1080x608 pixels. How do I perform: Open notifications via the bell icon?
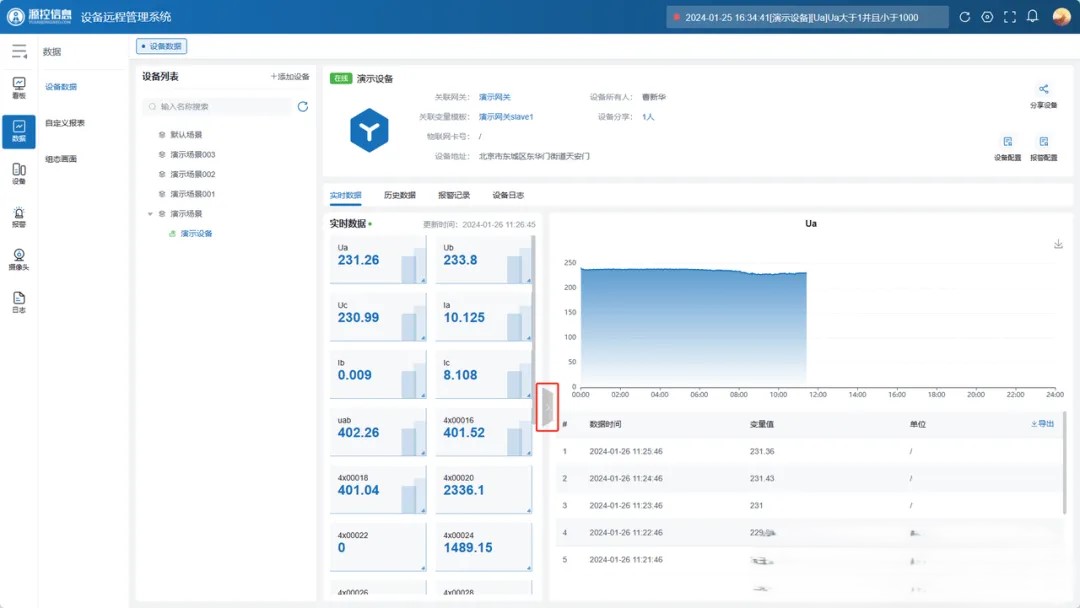point(1032,17)
